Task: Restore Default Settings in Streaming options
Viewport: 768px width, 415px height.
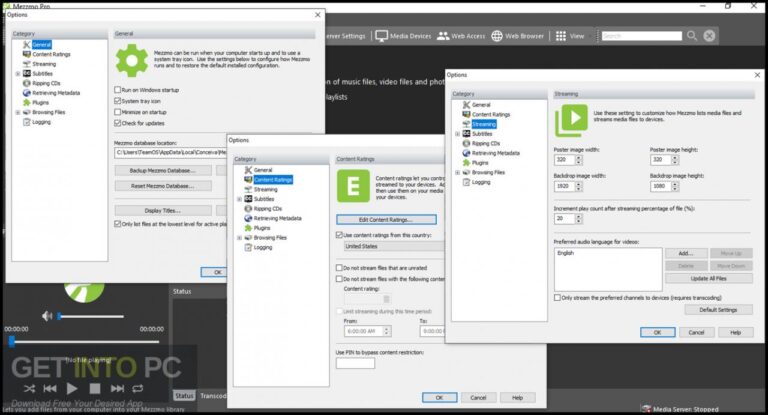Action: 718,310
